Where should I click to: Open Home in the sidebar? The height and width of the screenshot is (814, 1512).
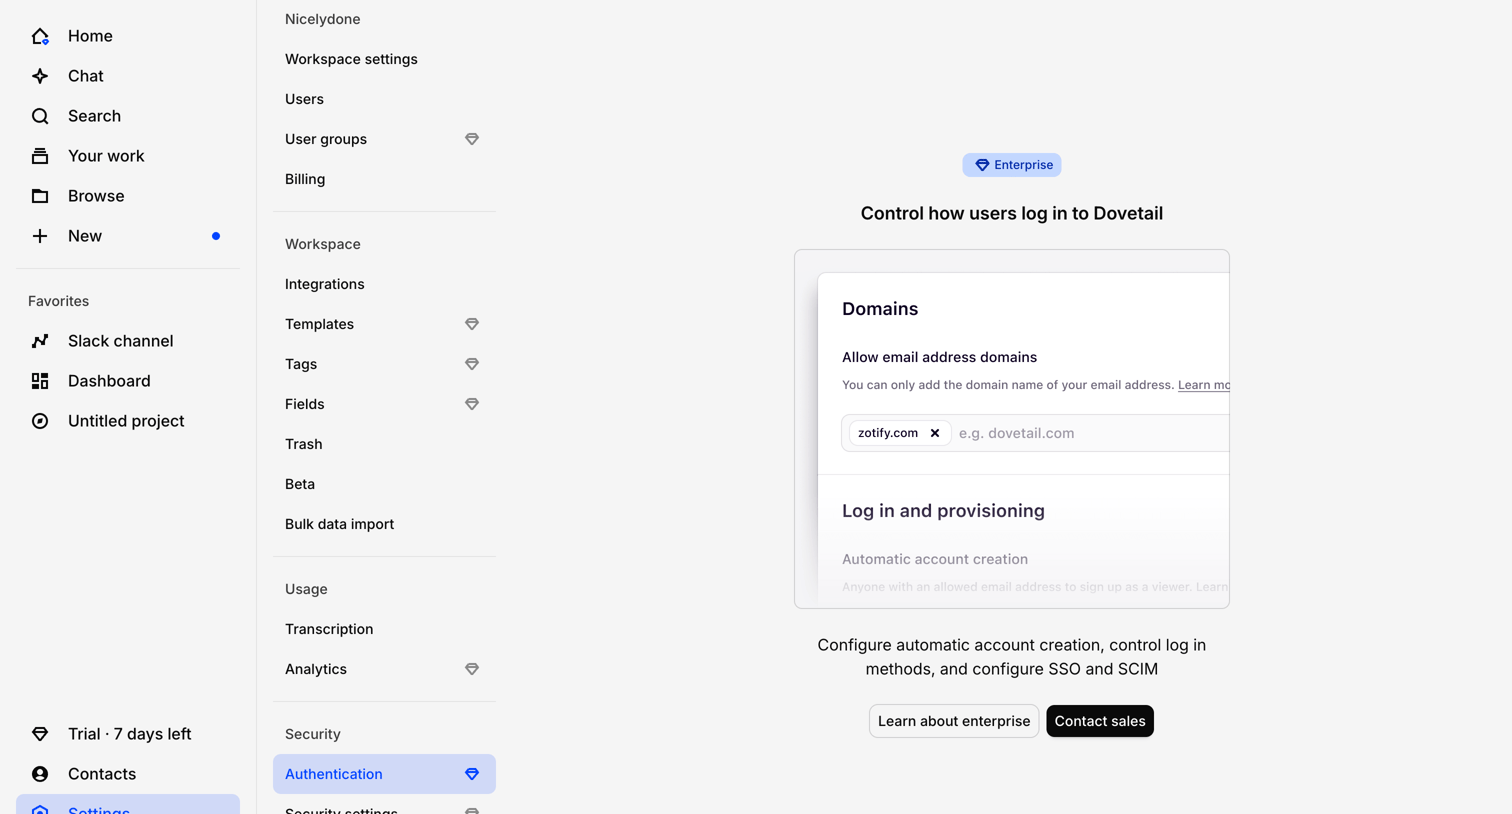(x=128, y=36)
